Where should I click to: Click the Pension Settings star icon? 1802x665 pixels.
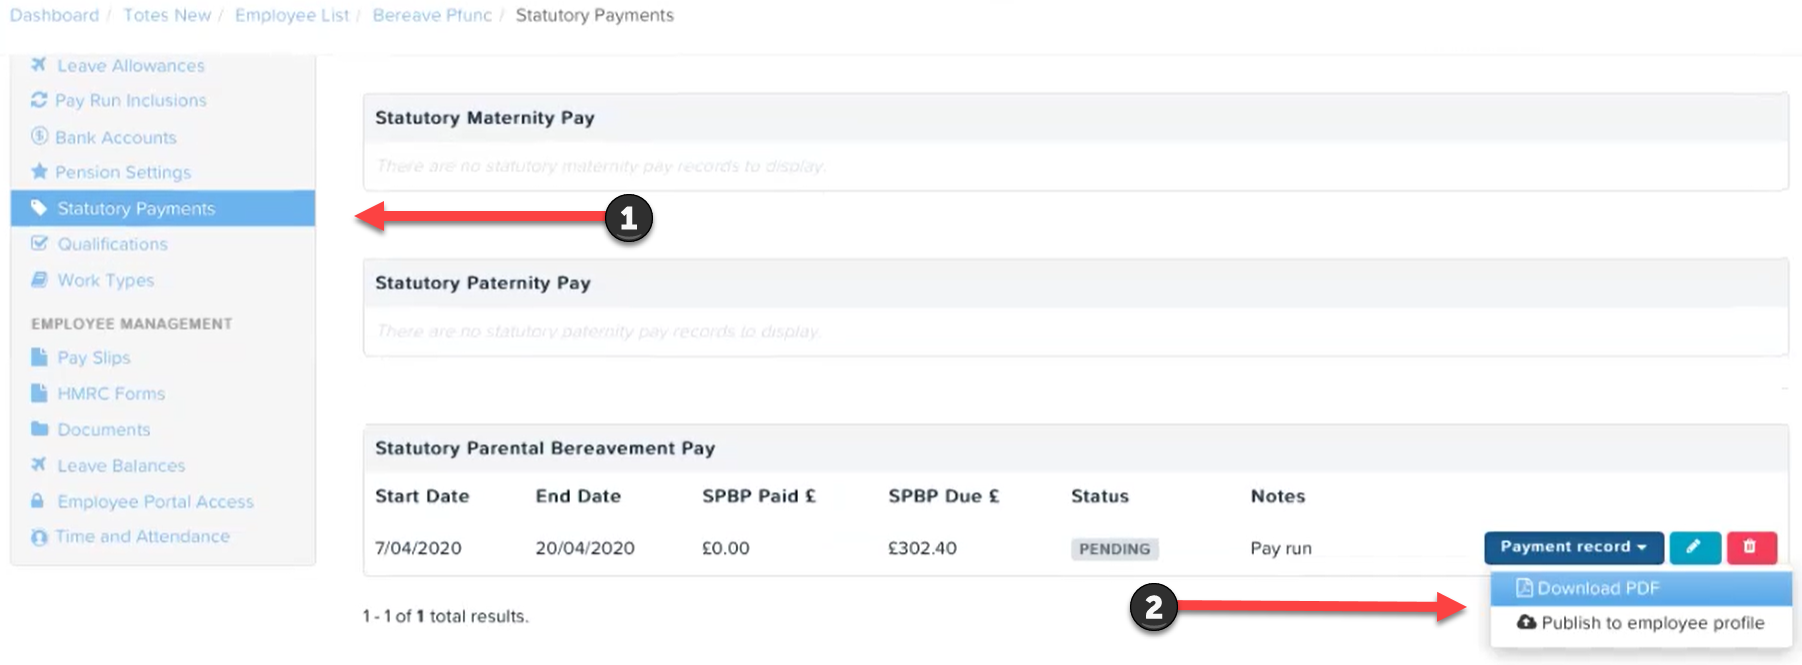click(x=39, y=171)
